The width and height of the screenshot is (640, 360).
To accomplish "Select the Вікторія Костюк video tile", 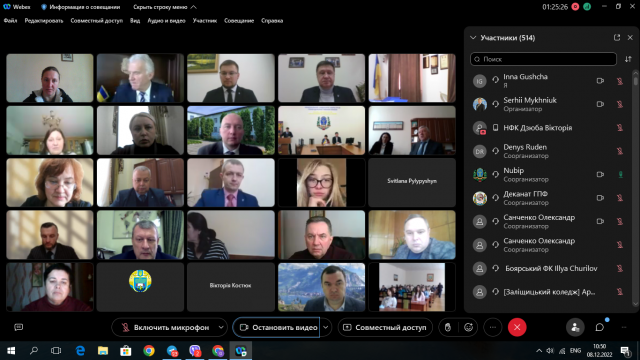I will click(x=231, y=287).
